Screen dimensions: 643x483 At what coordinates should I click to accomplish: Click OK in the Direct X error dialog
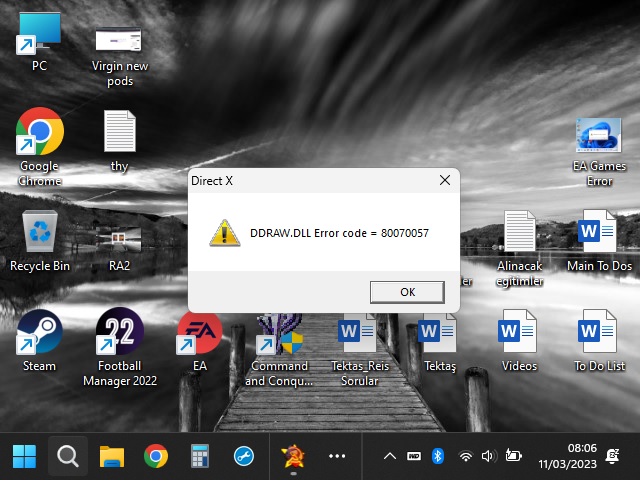pyautogui.click(x=407, y=292)
